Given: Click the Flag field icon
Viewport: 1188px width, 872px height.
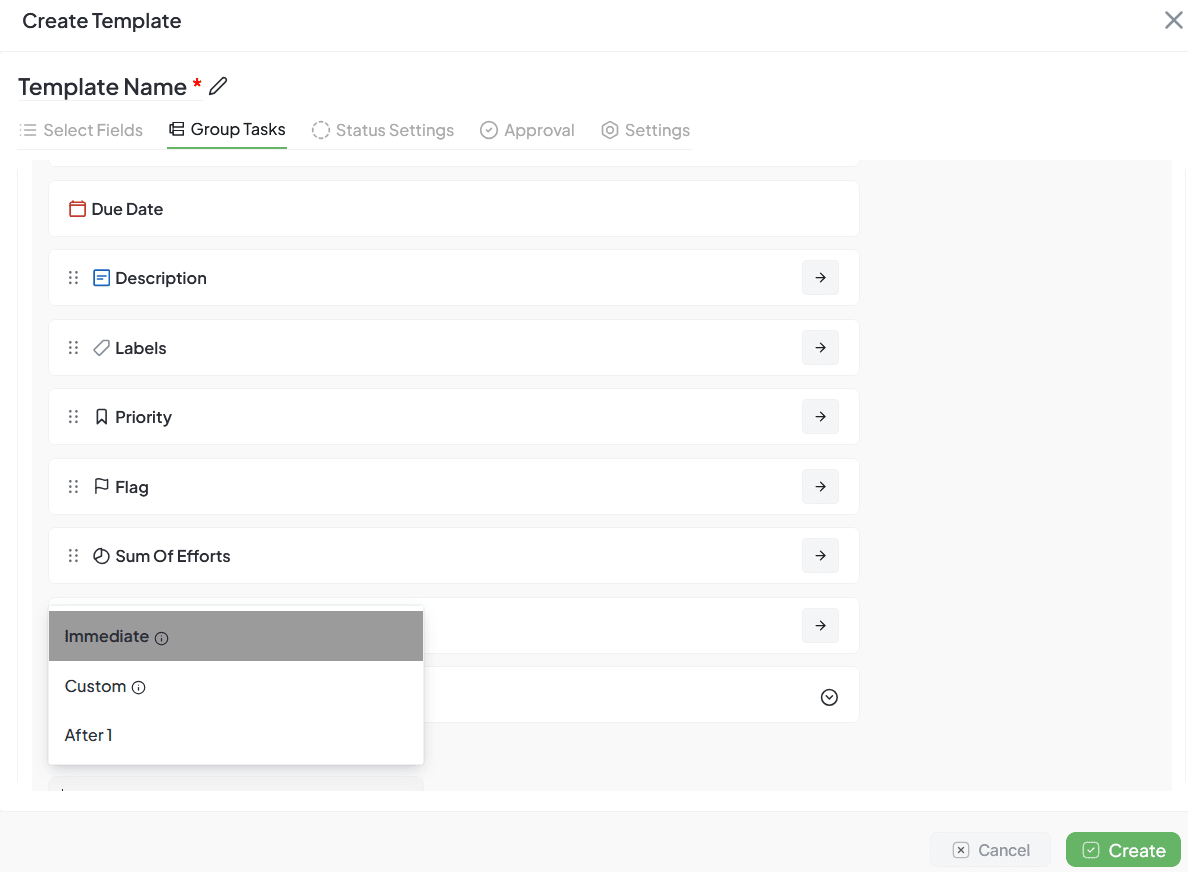Looking at the screenshot, I should (x=101, y=487).
